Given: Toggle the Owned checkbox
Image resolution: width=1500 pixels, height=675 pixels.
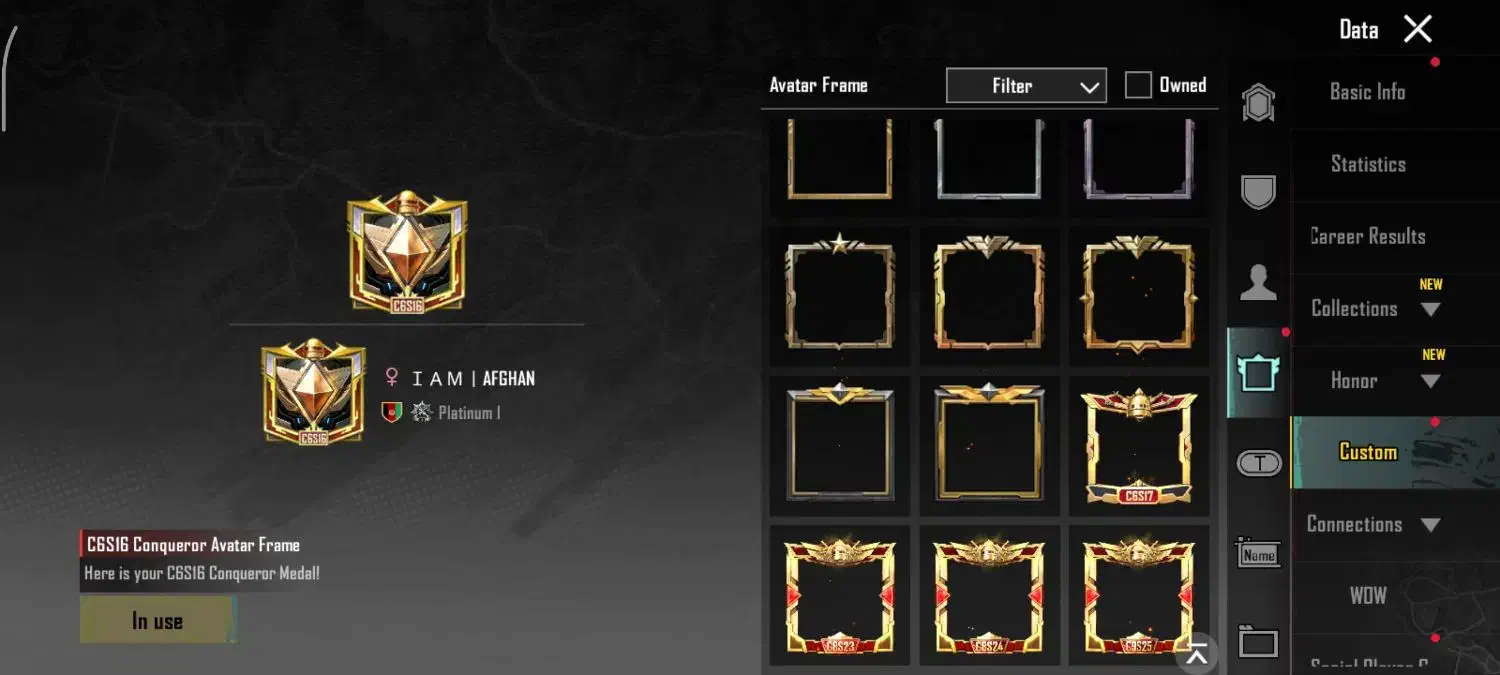Looking at the screenshot, I should (x=1138, y=85).
